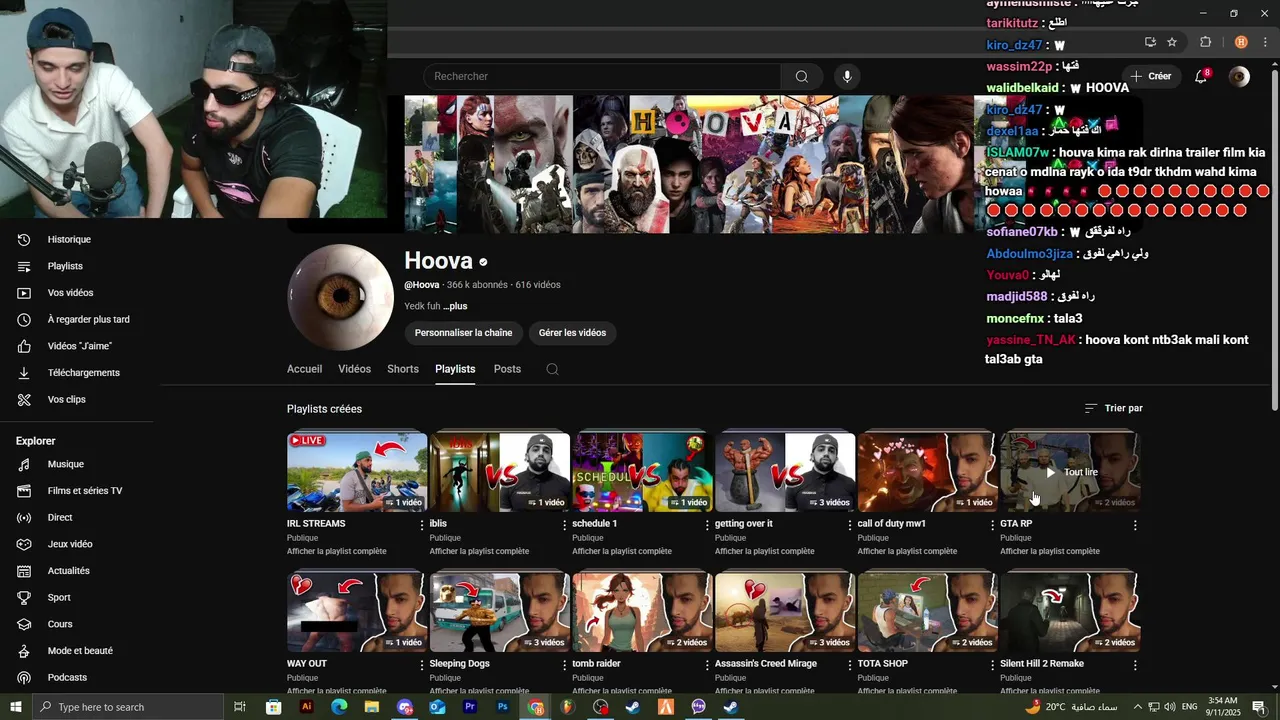The image size is (1280, 720).
Task: Open Sport under Explorer
Action: pos(59,597)
